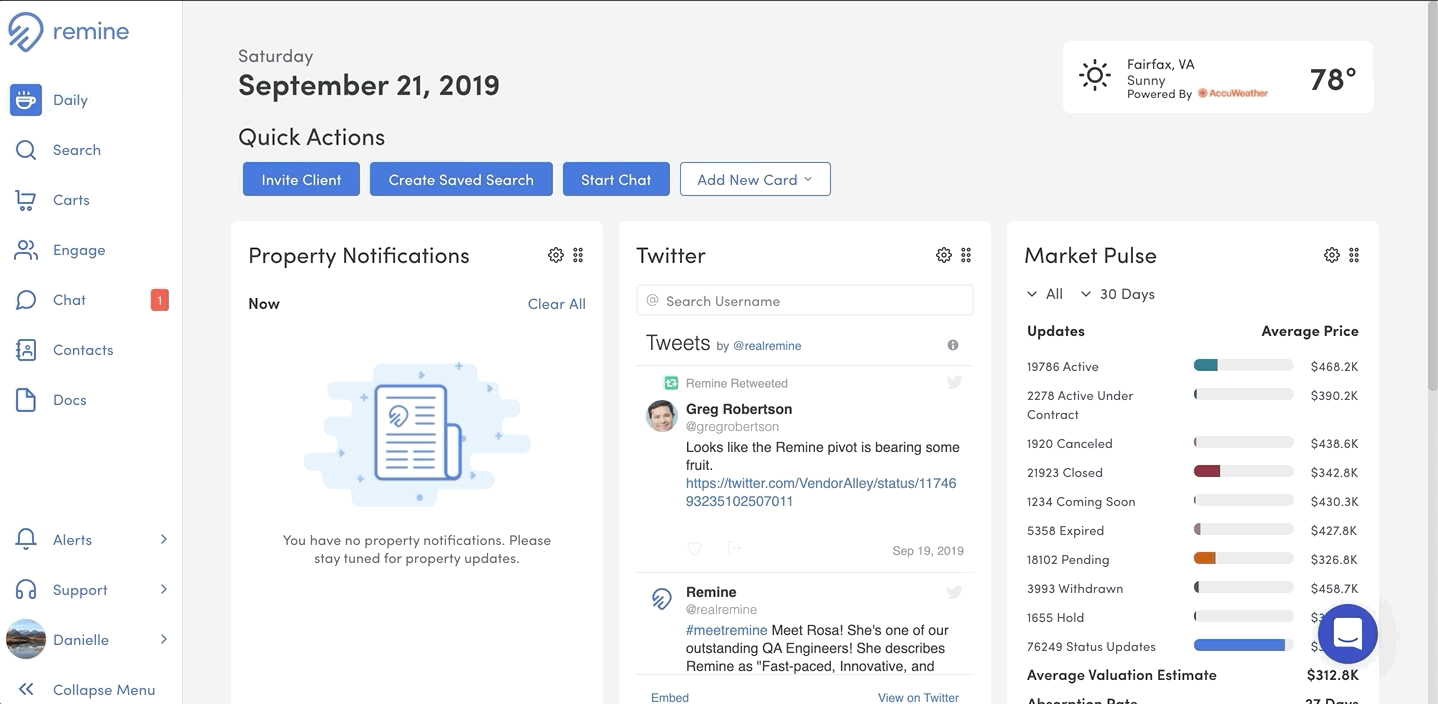
Task: Click the red chat unread badge
Action: tap(159, 300)
